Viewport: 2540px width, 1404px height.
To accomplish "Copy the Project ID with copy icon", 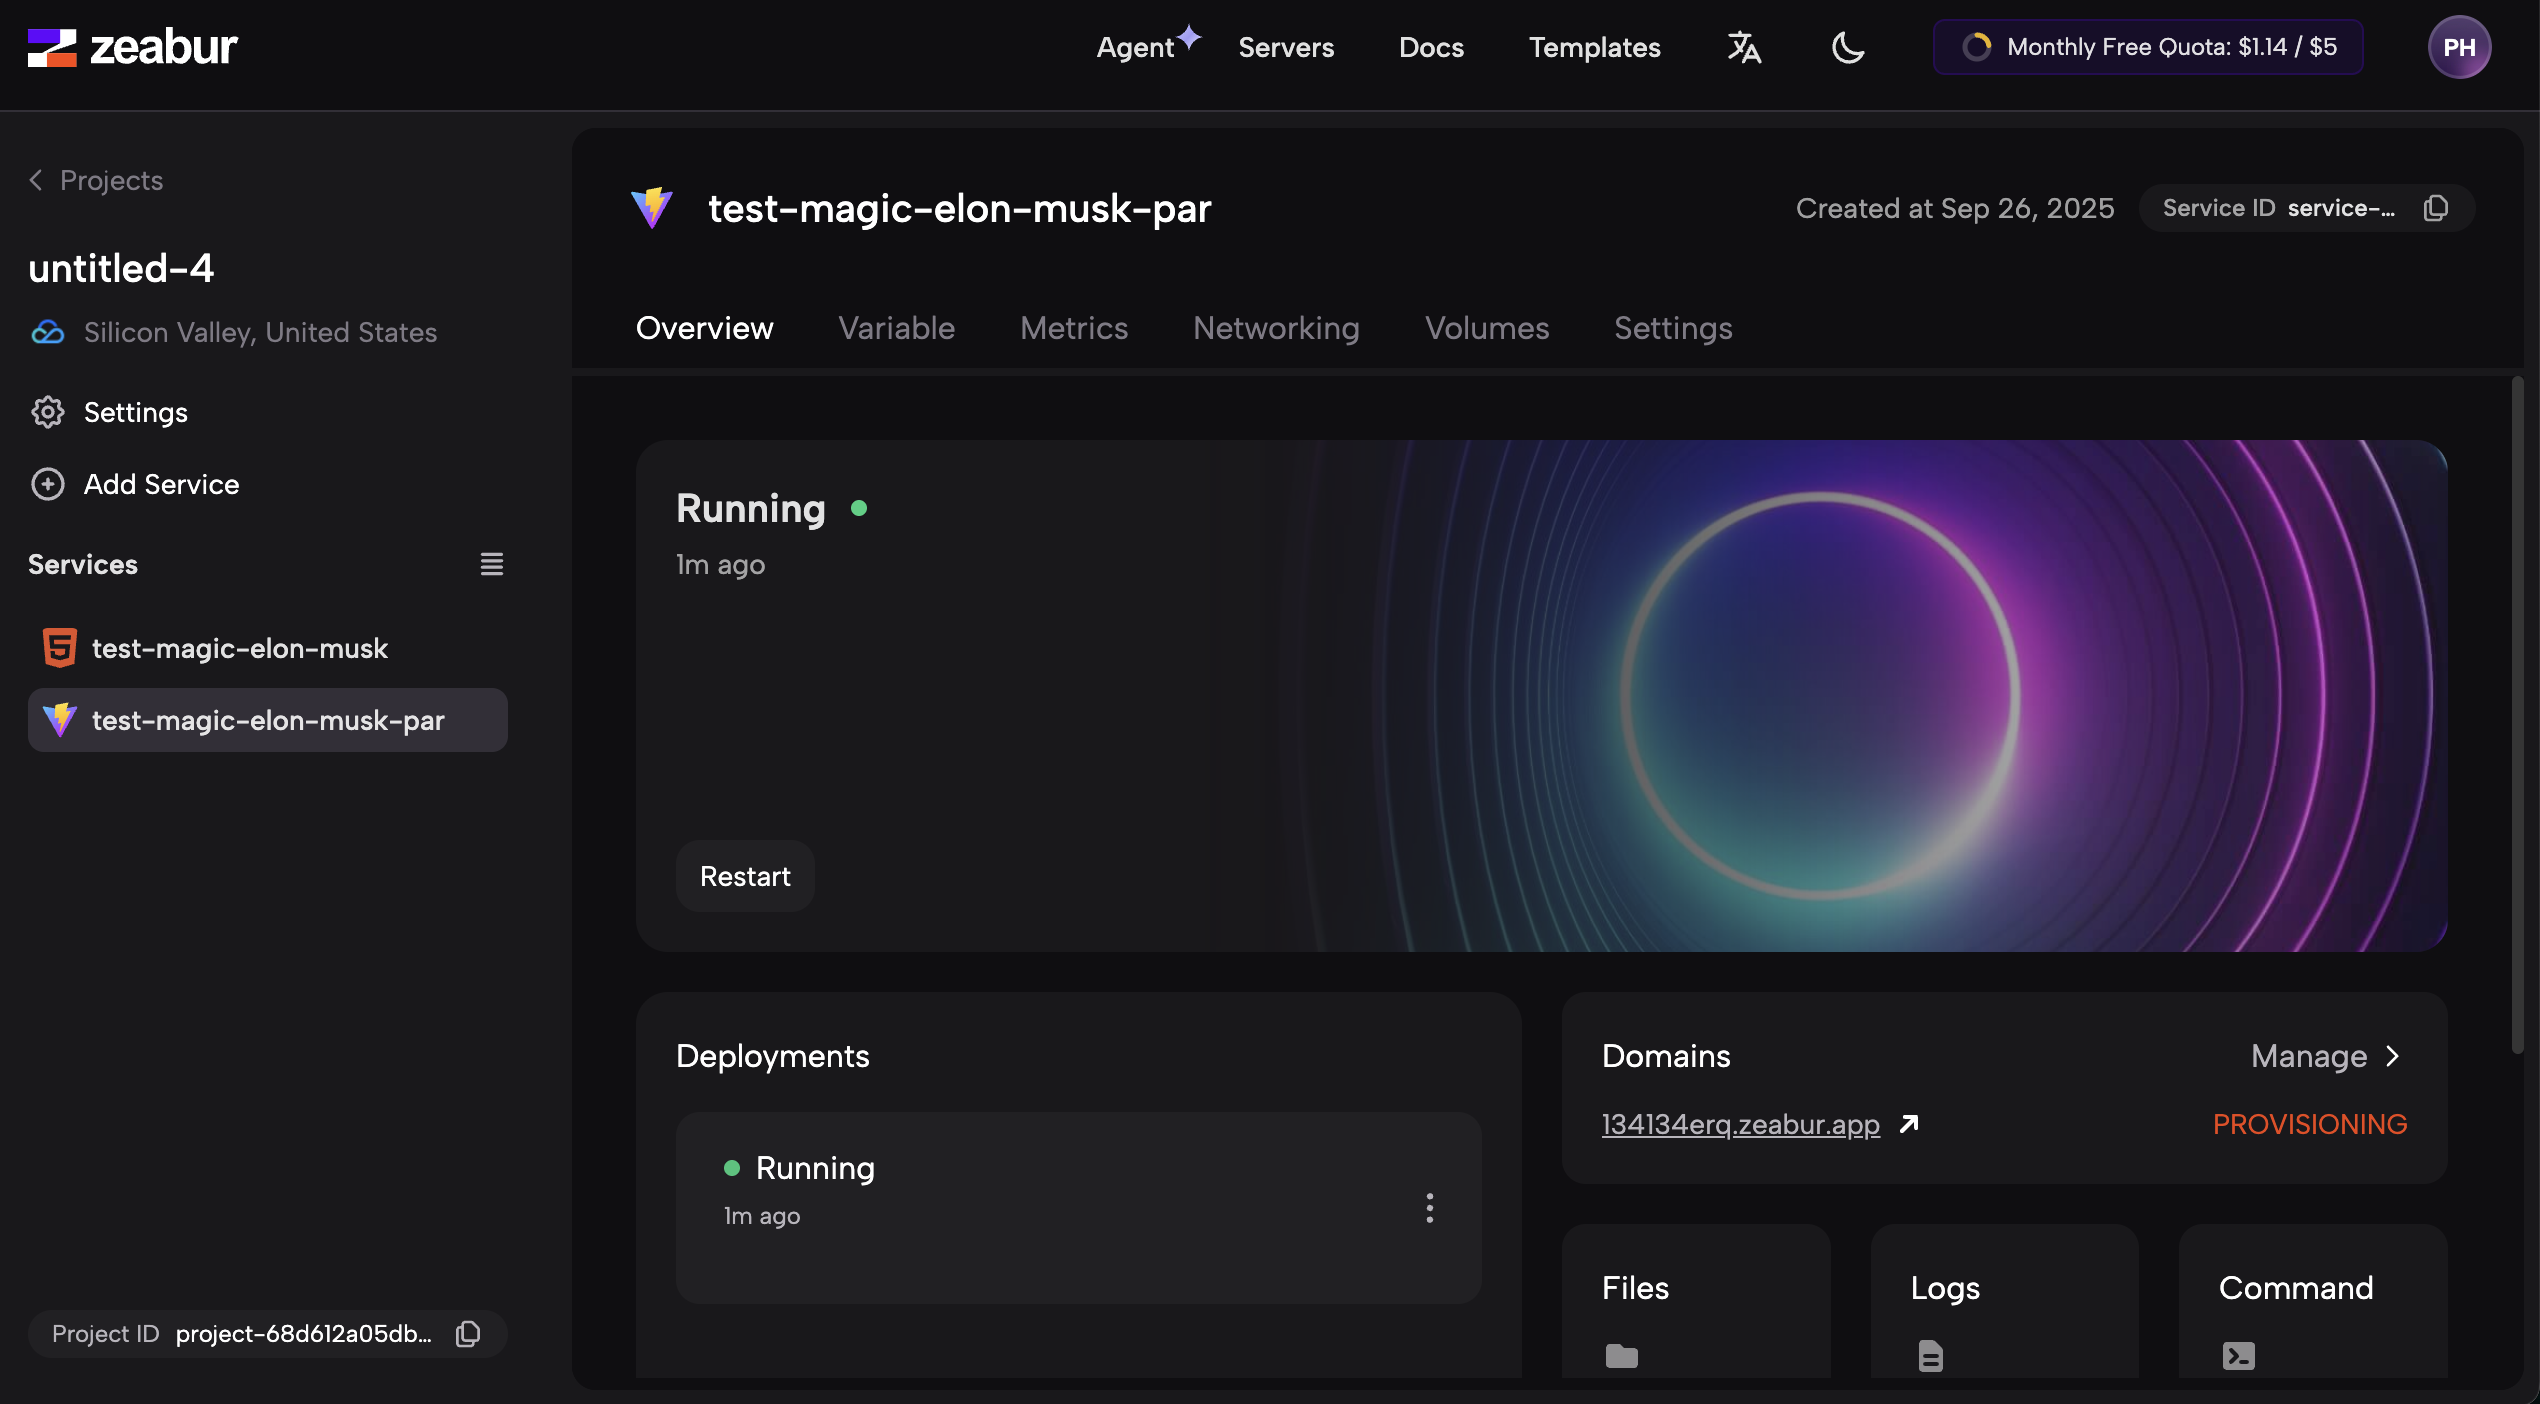I will click(x=468, y=1334).
